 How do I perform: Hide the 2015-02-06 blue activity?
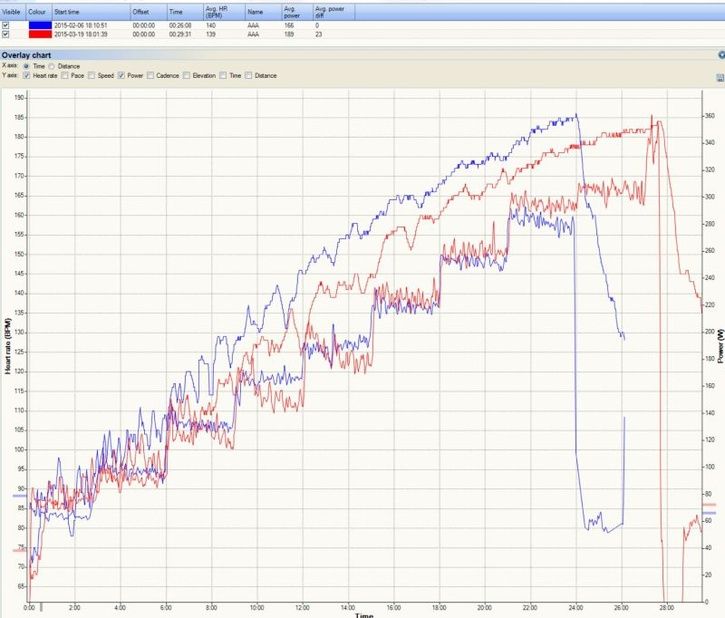(x=6, y=24)
